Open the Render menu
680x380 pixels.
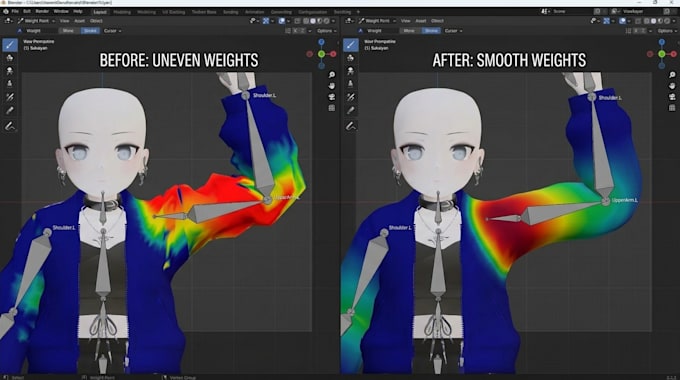(x=42, y=11)
